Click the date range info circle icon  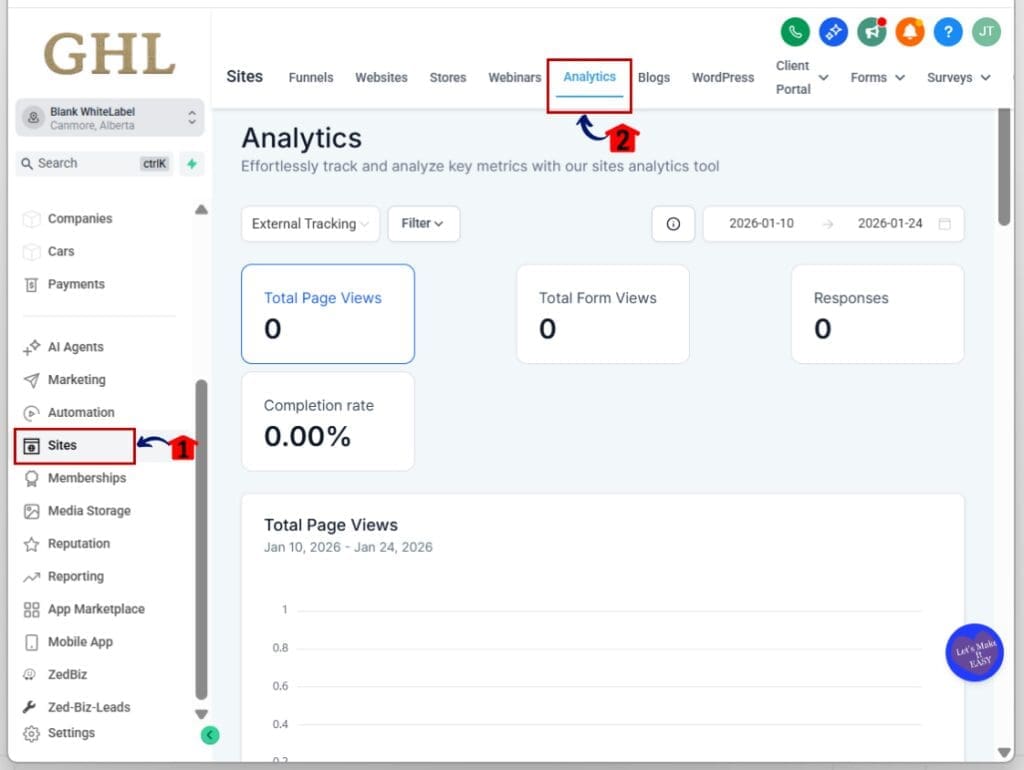coord(672,223)
